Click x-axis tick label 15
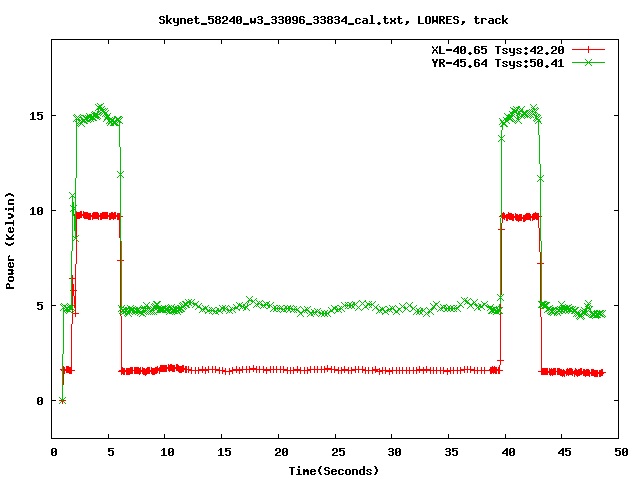Screen dimensions: 640x480 [x=224, y=452]
